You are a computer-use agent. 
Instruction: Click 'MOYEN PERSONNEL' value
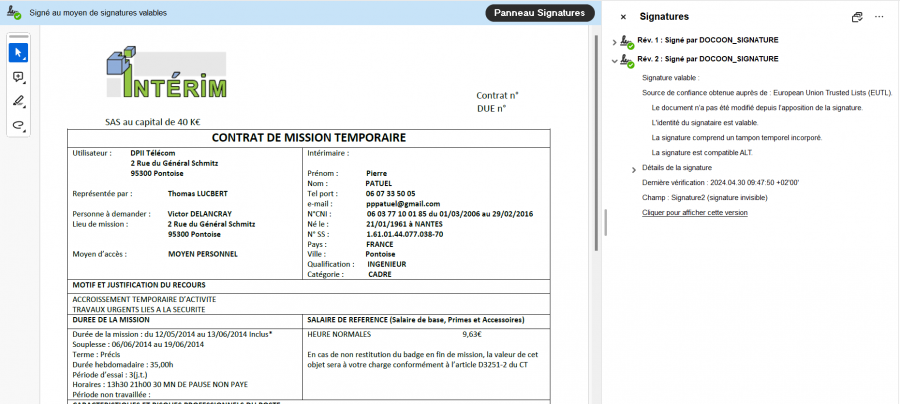pyautogui.click(x=203, y=254)
